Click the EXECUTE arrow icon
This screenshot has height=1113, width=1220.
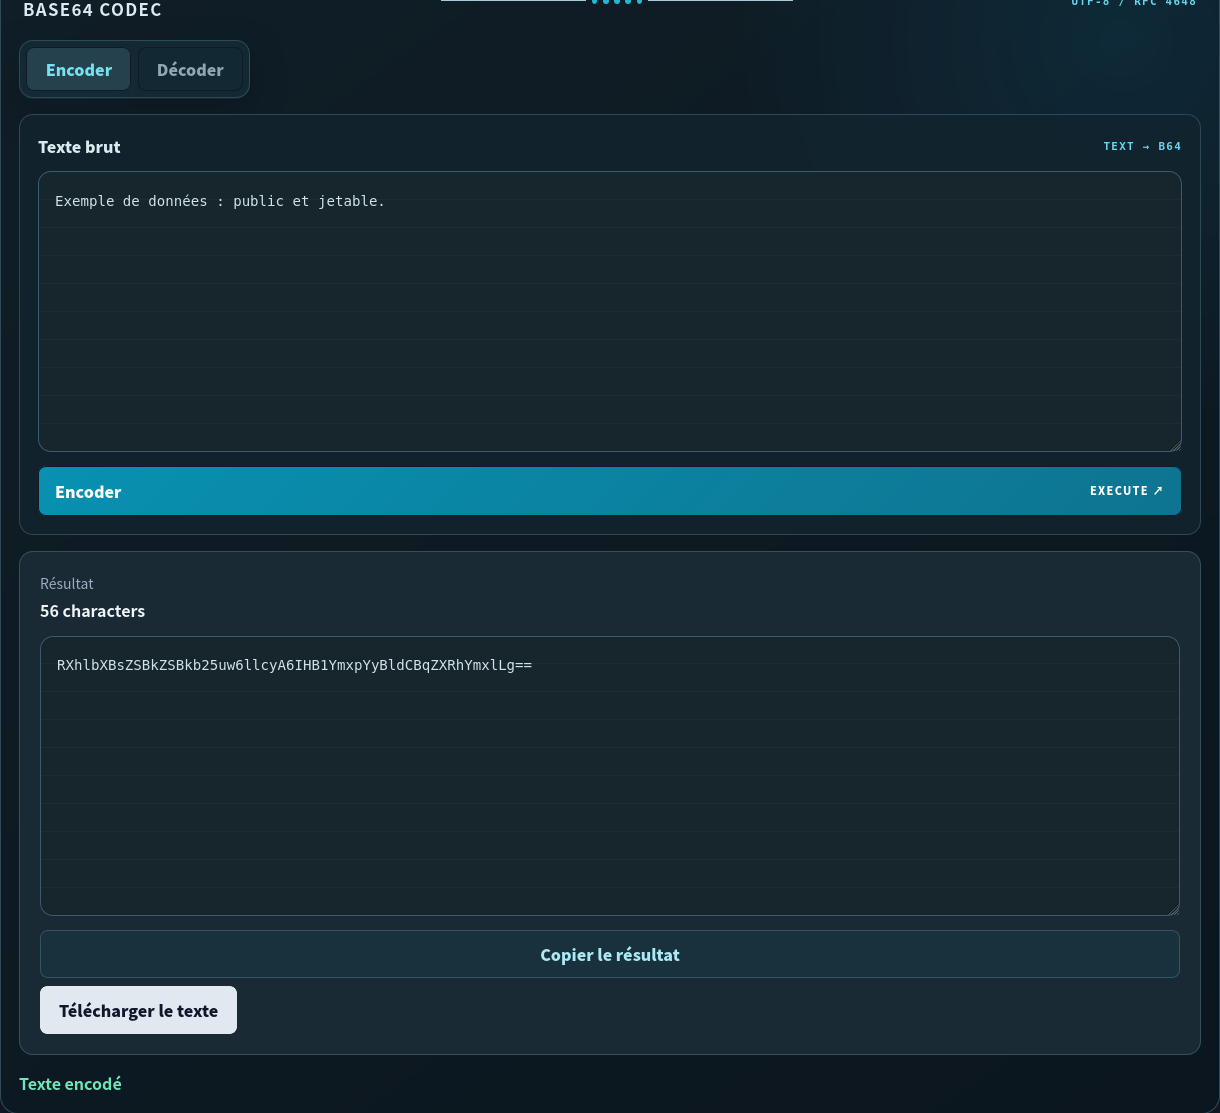[1158, 491]
